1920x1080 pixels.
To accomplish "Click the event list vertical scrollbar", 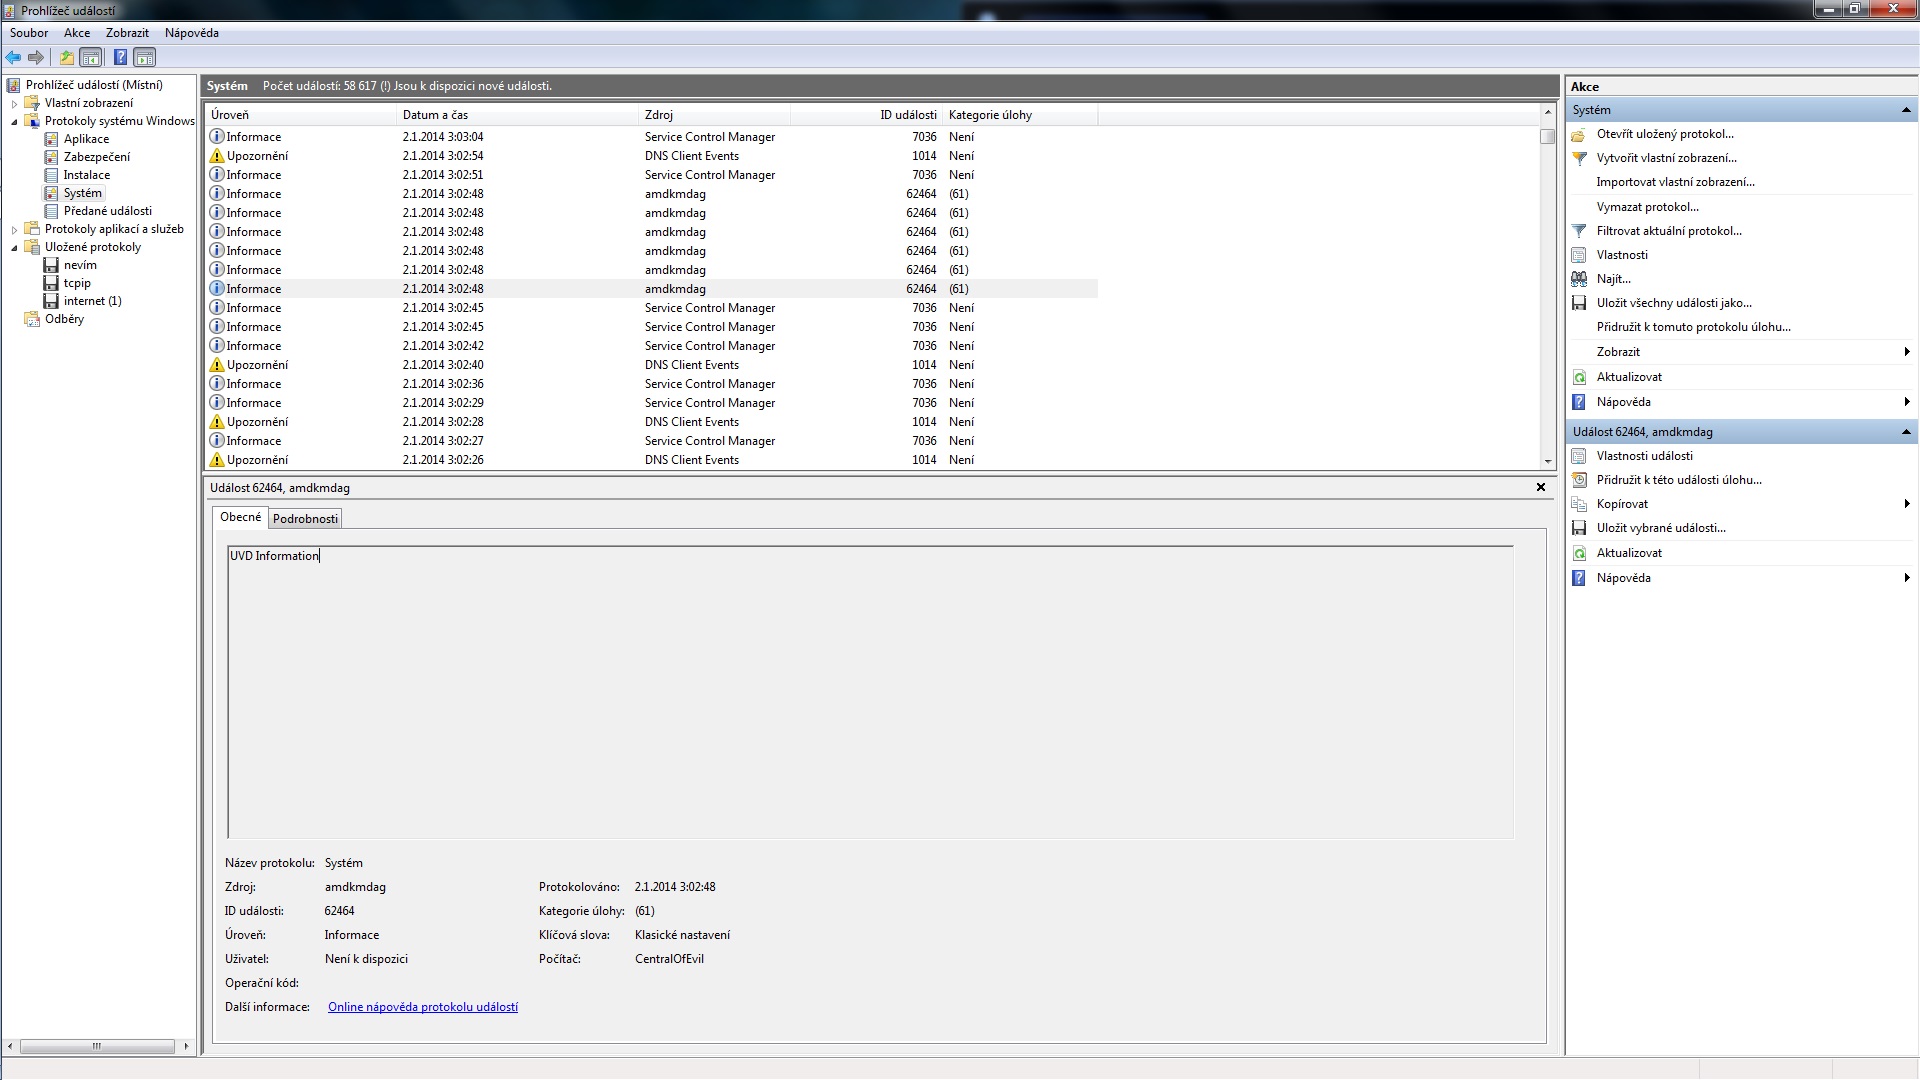I will click(x=1548, y=300).
